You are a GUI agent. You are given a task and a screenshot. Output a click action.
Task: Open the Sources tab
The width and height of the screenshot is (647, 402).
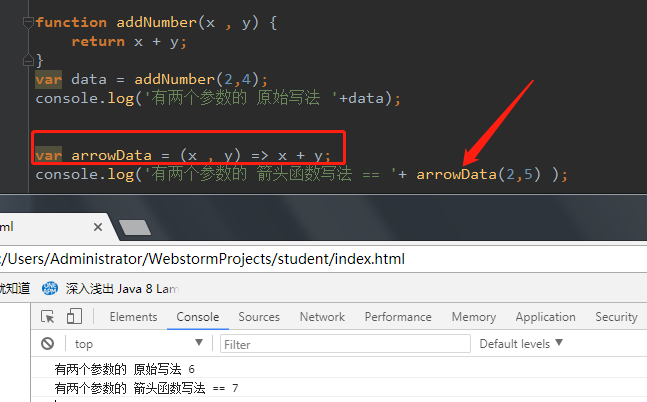pyautogui.click(x=259, y=317)
